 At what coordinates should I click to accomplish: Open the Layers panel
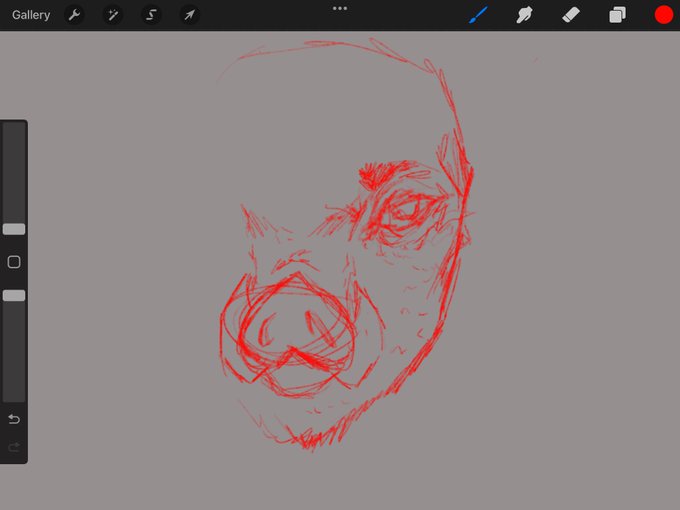[617, 15]
